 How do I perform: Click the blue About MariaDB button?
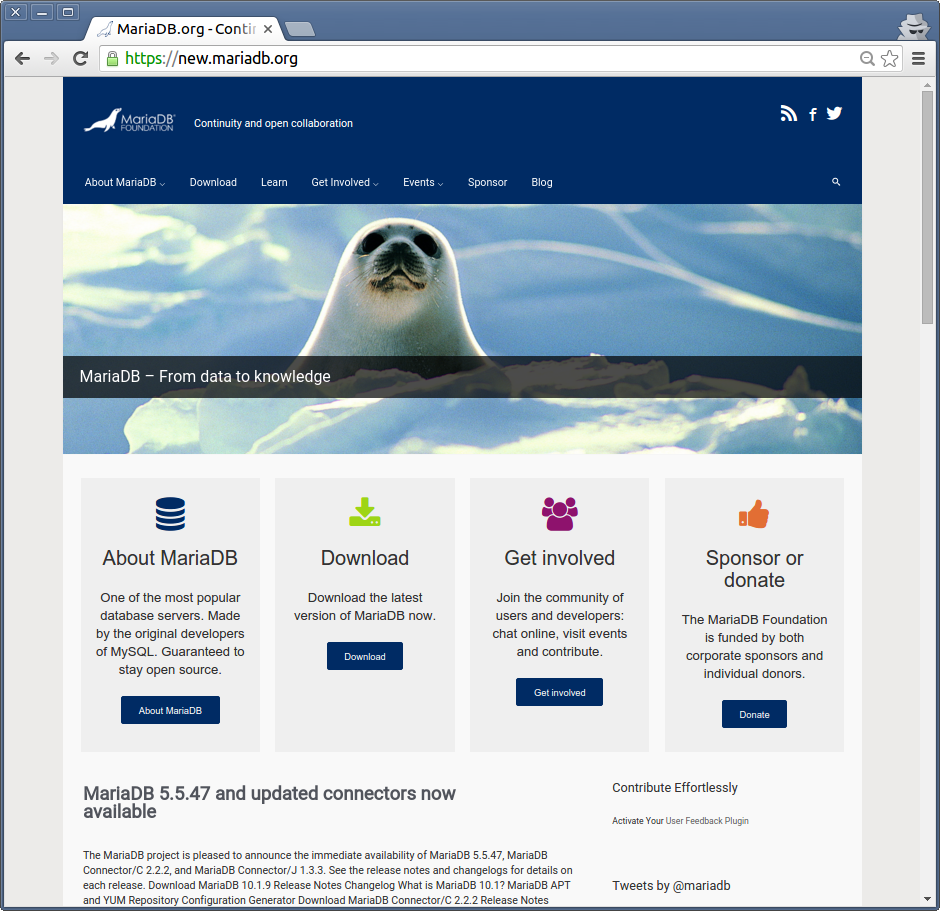[170, 710]
